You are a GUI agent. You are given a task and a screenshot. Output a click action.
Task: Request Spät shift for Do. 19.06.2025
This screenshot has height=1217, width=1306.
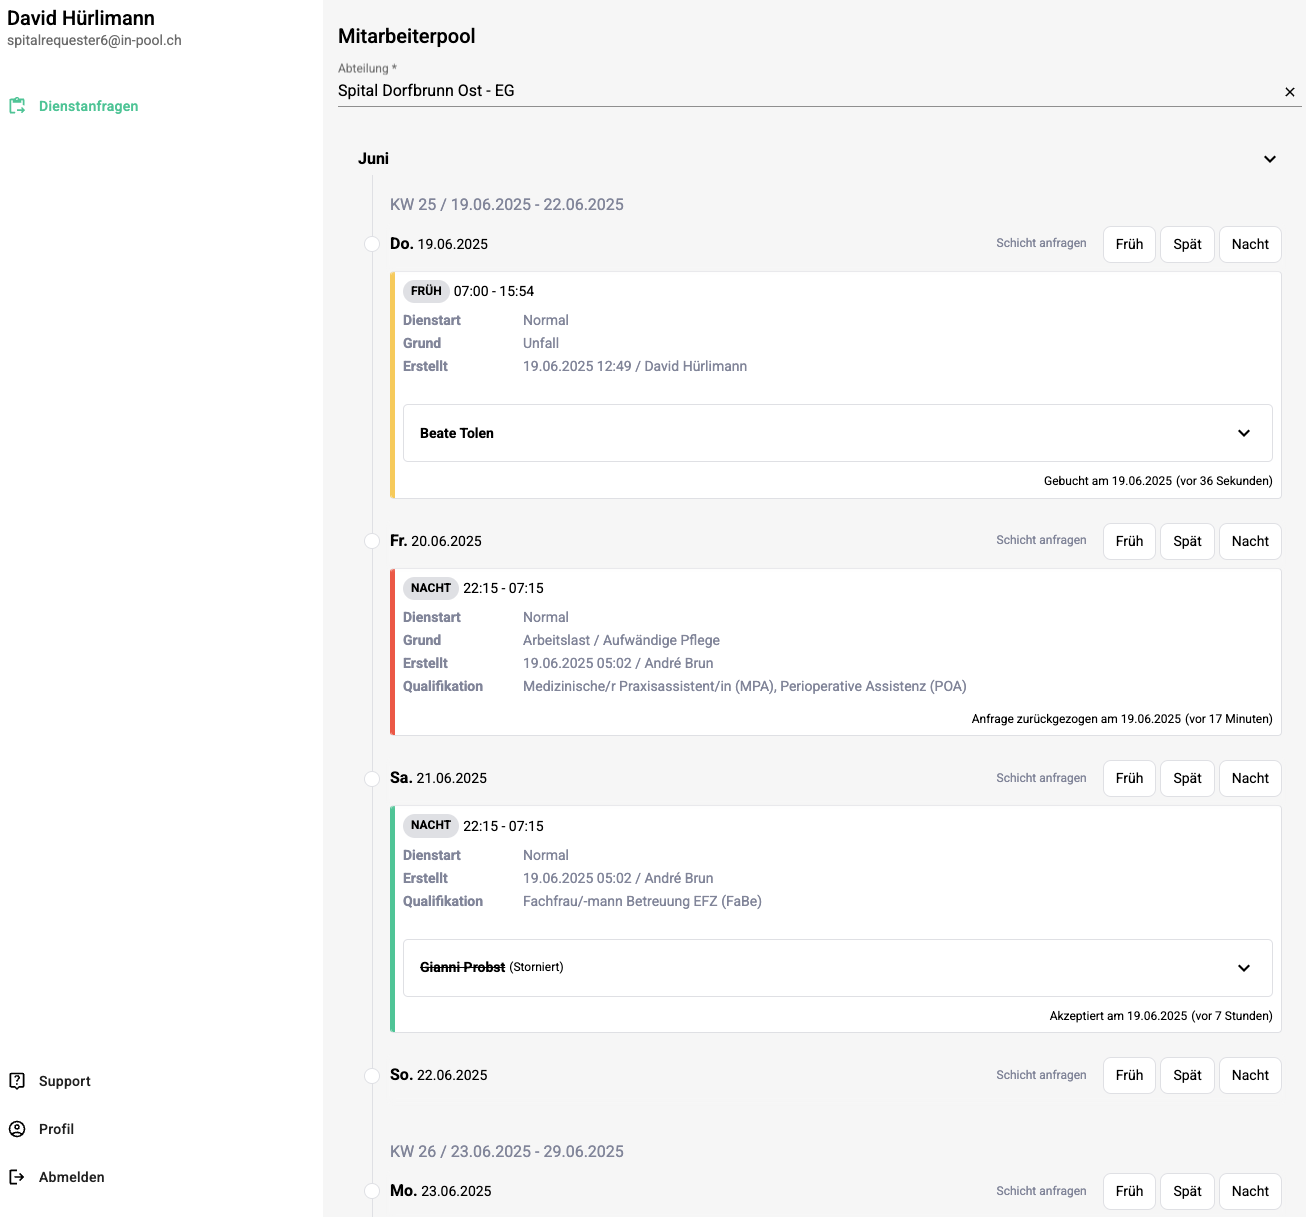(1187, 244)
